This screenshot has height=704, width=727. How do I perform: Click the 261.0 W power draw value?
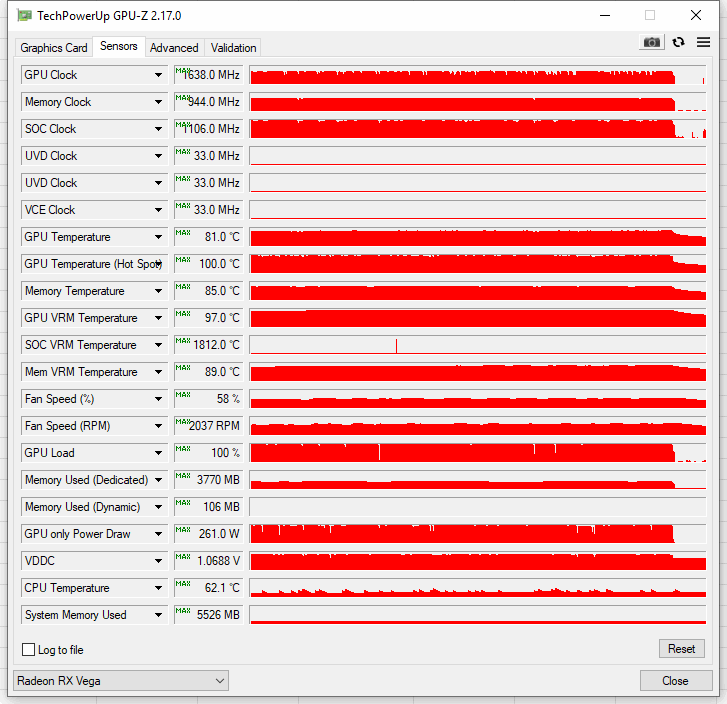pyautogui.click(x=209, y=534)
